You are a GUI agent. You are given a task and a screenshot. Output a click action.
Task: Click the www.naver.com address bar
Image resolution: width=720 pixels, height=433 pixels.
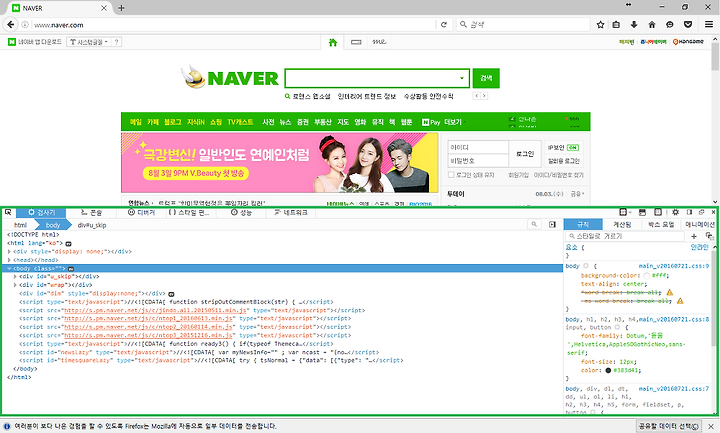point(233,25)
